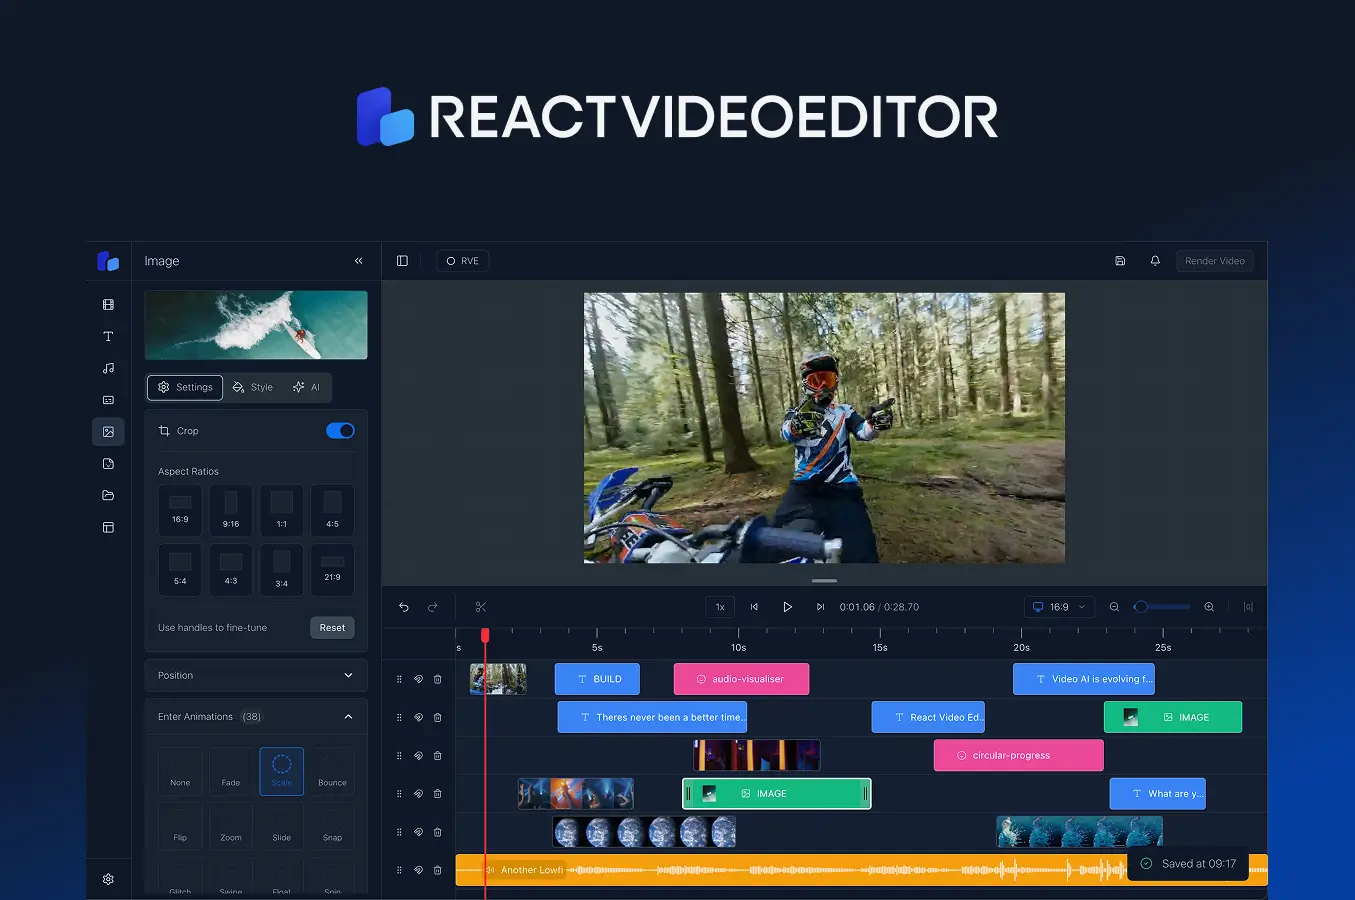Select the BUILD text clip
1355x900 pixels.
pyautogui.click(x=597, y=679)
